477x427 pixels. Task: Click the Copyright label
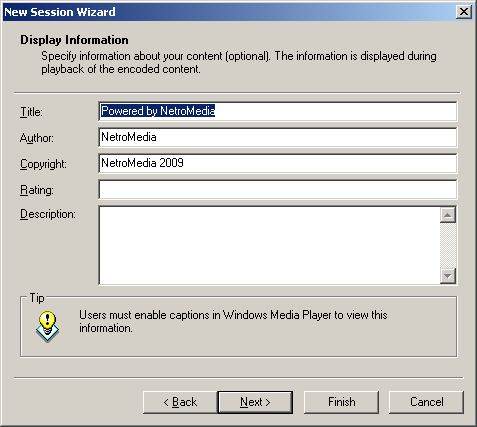click(x=43, y=164)
